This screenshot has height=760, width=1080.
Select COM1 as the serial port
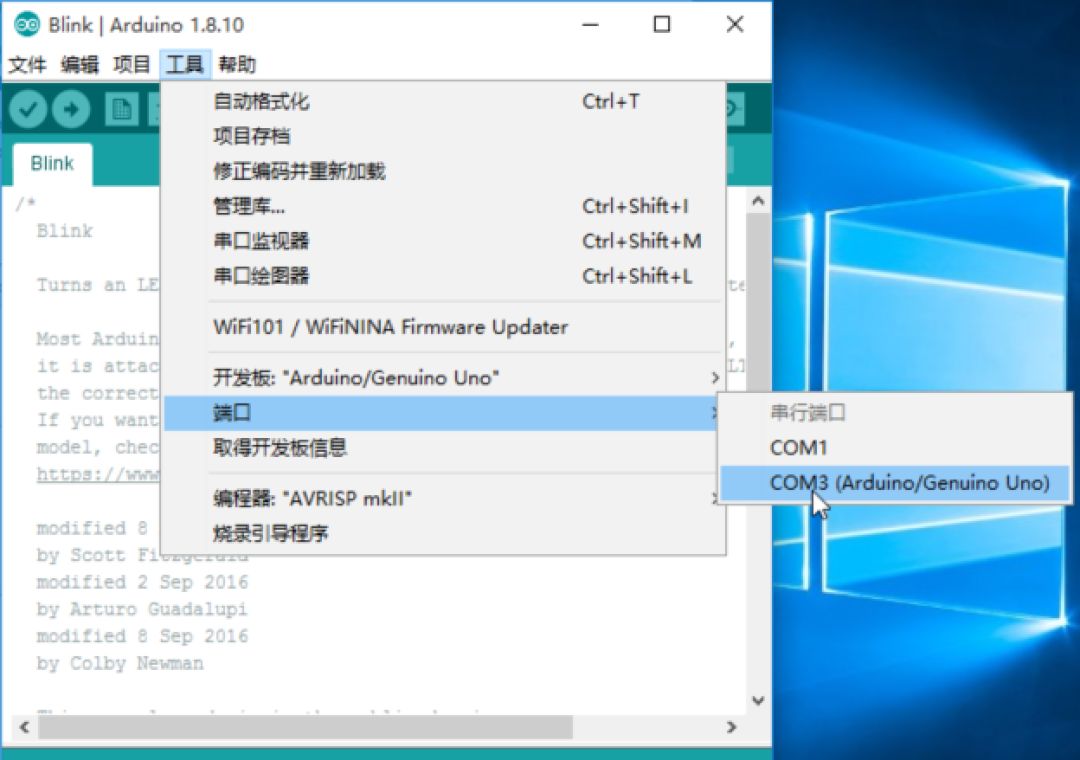pyautogui.click(x=799, y=448)
